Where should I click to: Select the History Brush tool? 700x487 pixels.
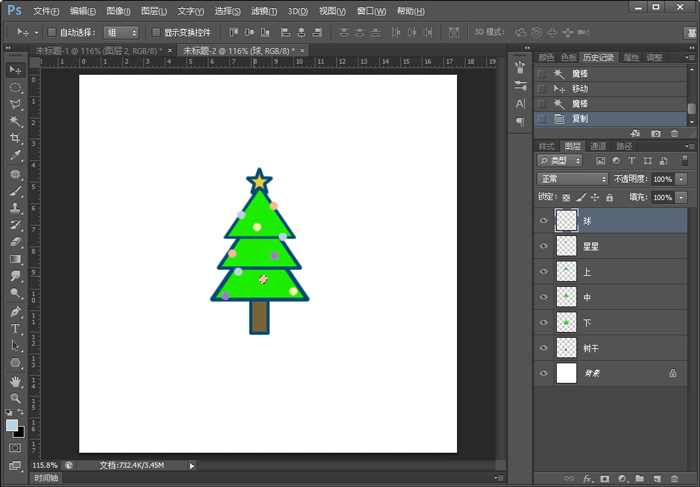click(x=15, y=225)
